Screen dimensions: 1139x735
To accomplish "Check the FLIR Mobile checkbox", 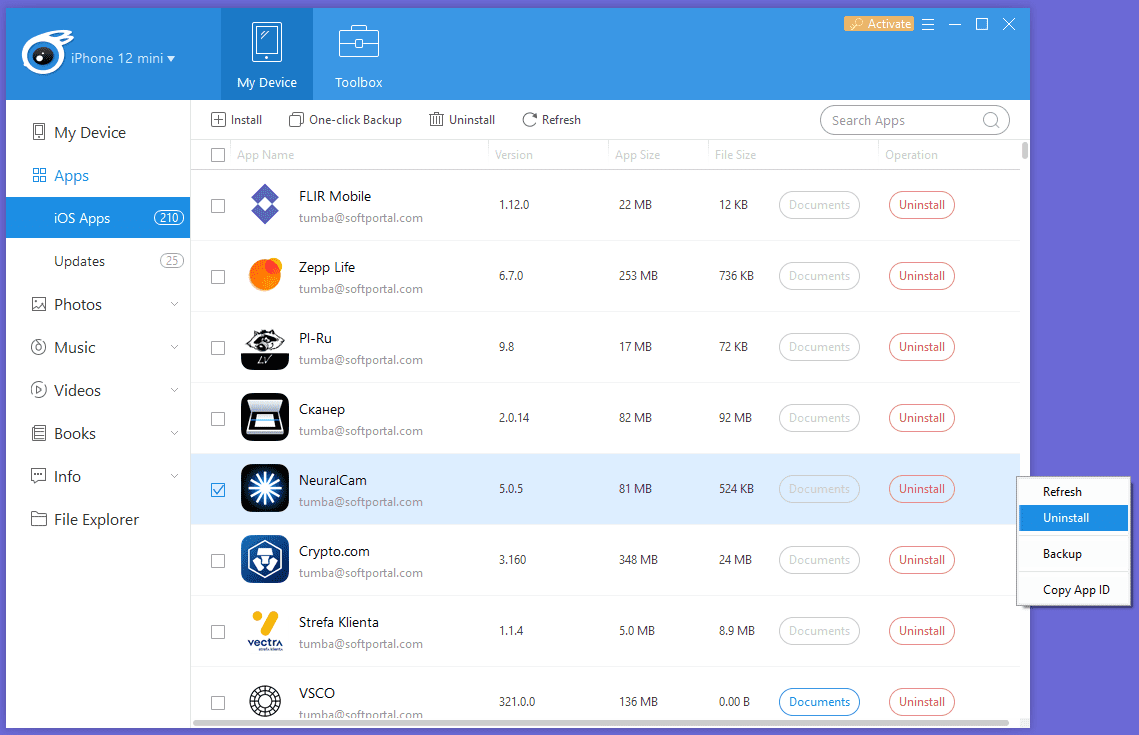I will click(218, 206).
